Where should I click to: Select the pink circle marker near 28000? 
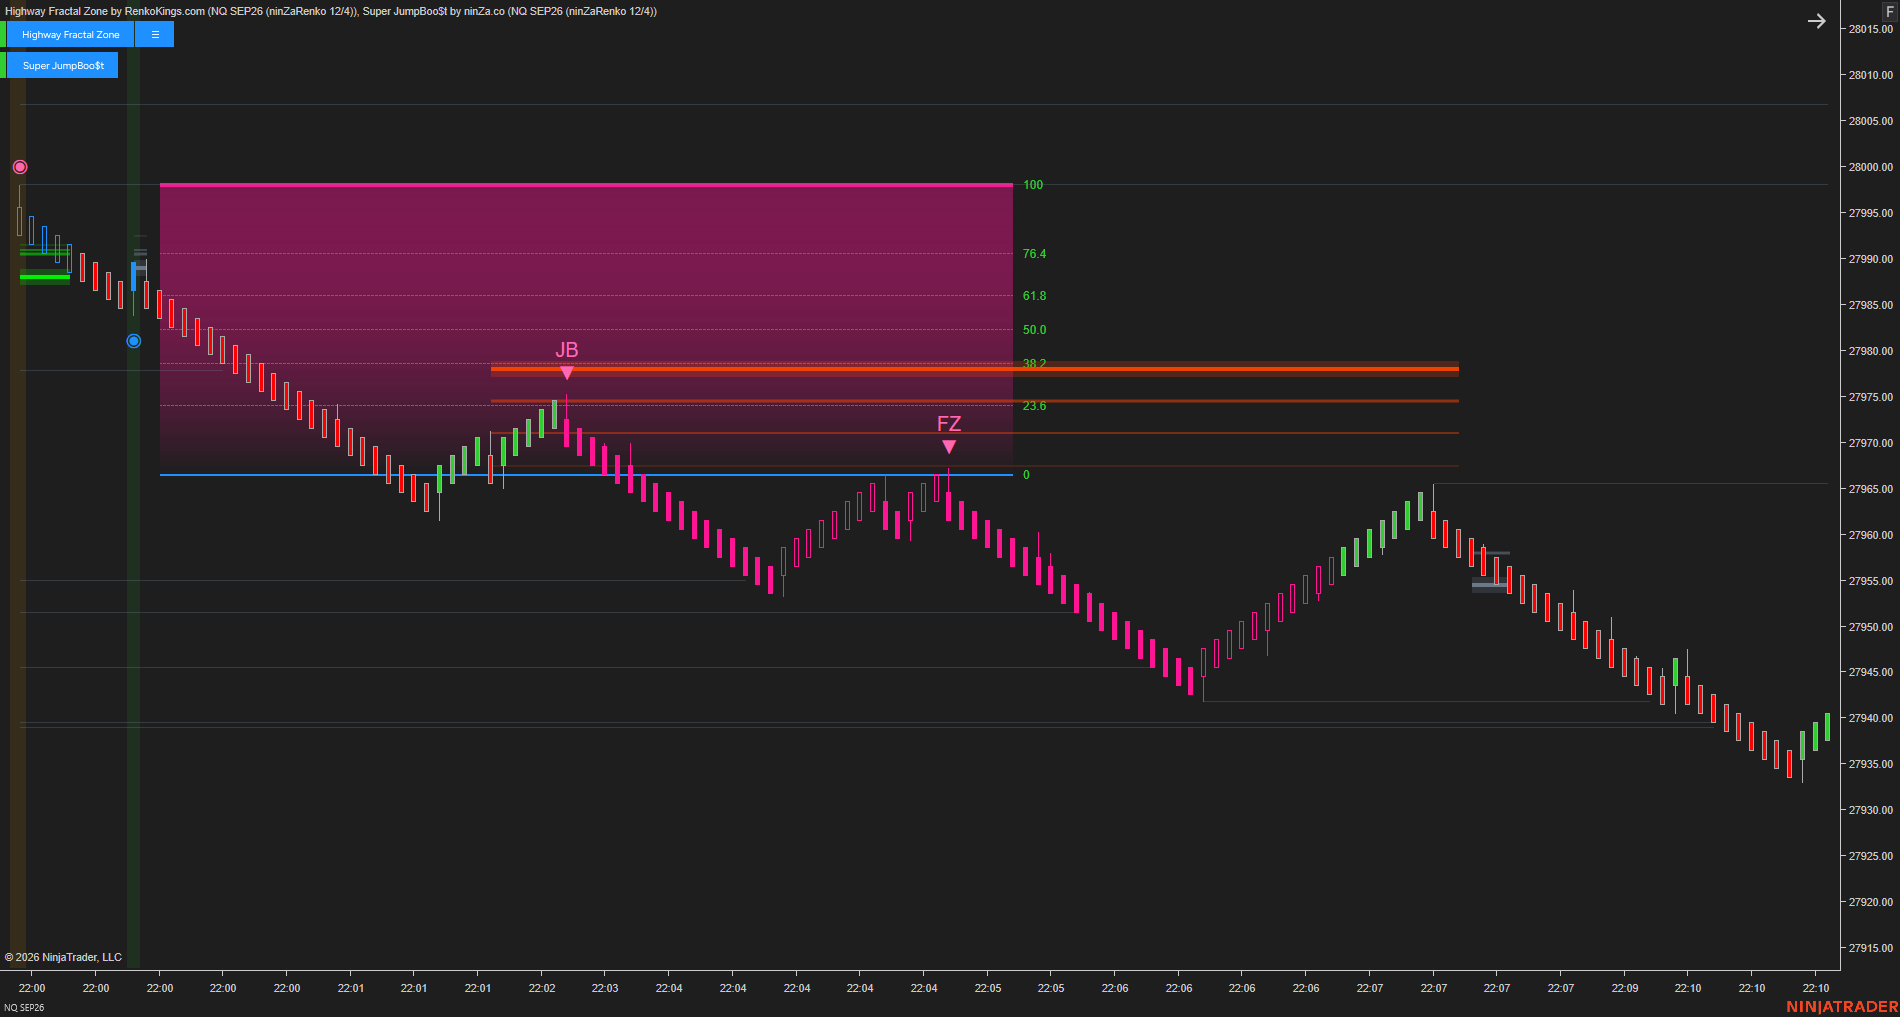[x=20, y=167]
